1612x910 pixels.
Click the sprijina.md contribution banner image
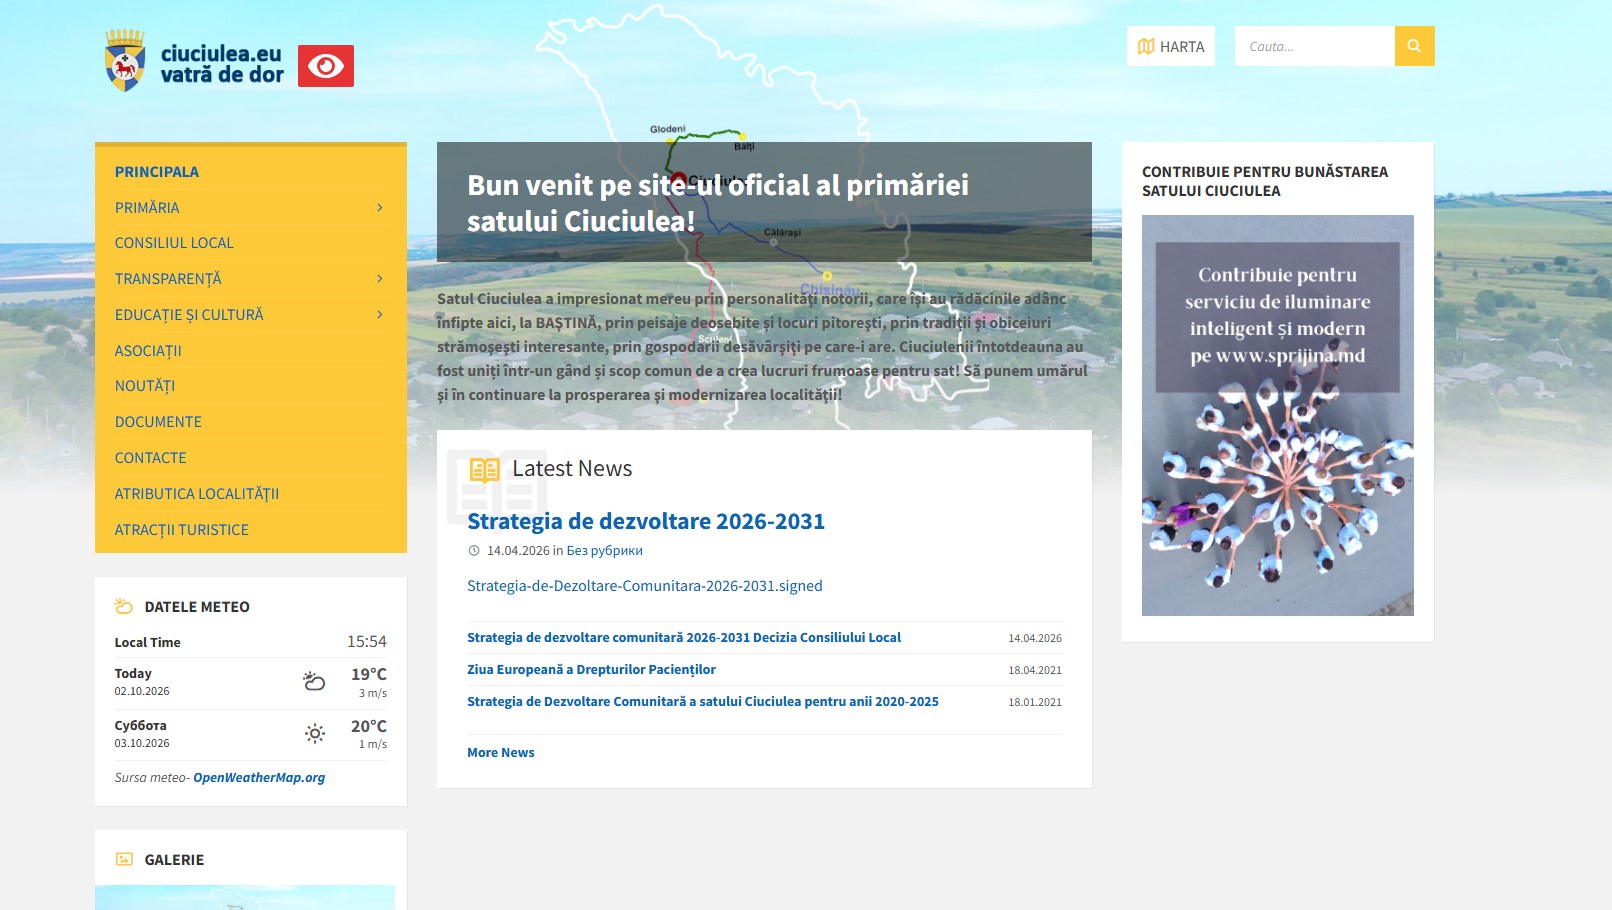[1278, 415]
